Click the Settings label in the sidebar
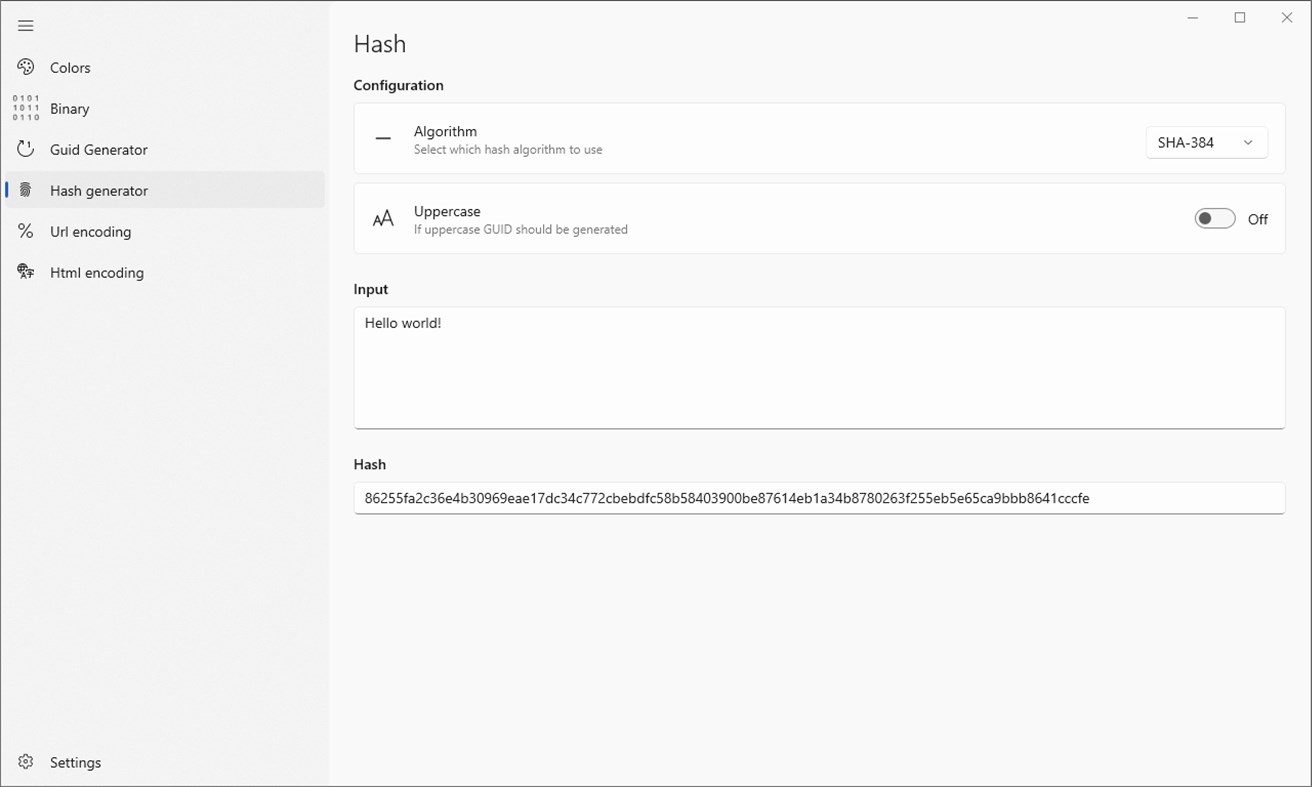Screen dimensions: 1312x787 75,763
